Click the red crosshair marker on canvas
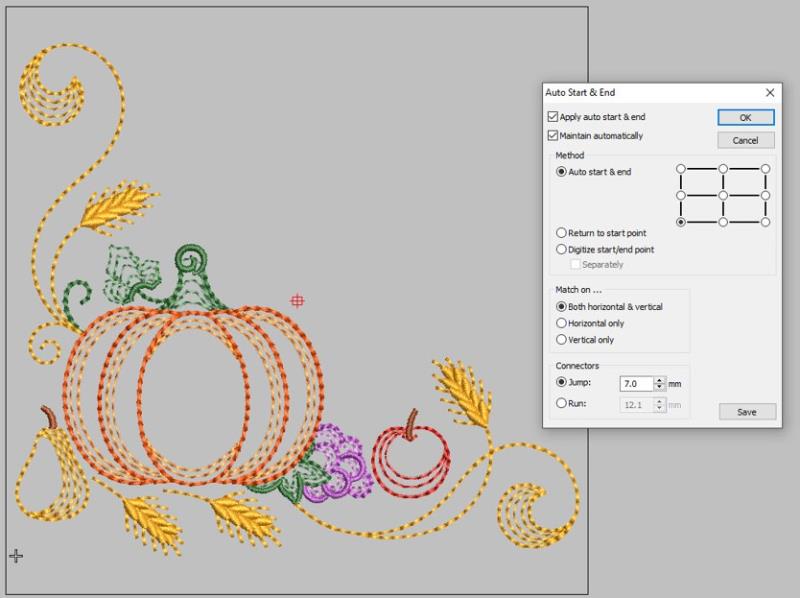 [297, 301]
